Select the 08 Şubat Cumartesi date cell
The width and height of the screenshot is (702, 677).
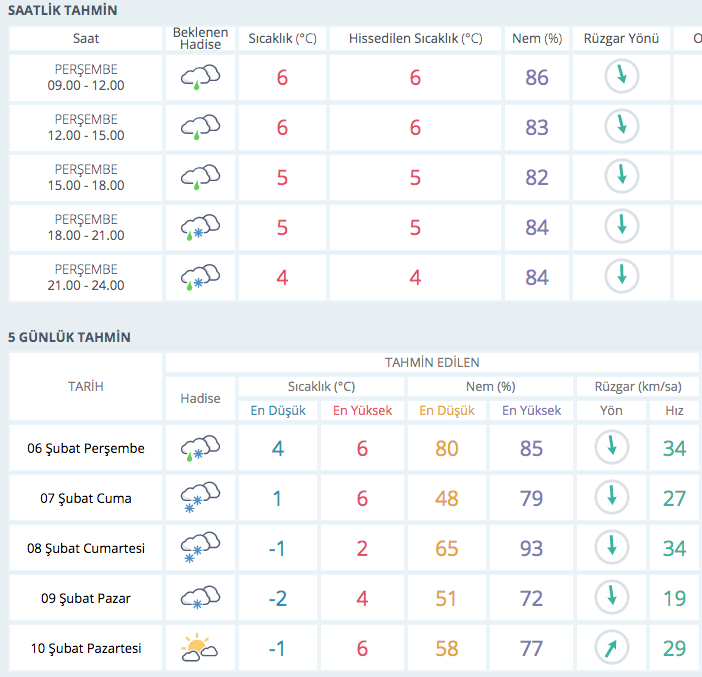click(x=86, y=548)
